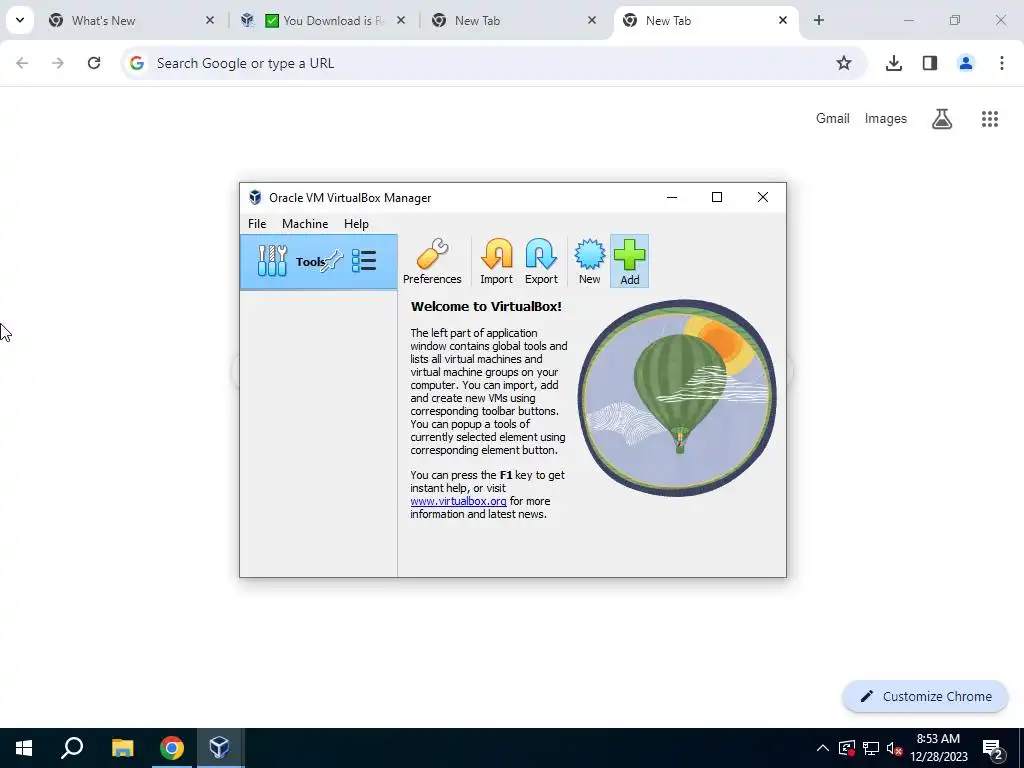Click VirtualBox title bar logo icon

[255, 197]
